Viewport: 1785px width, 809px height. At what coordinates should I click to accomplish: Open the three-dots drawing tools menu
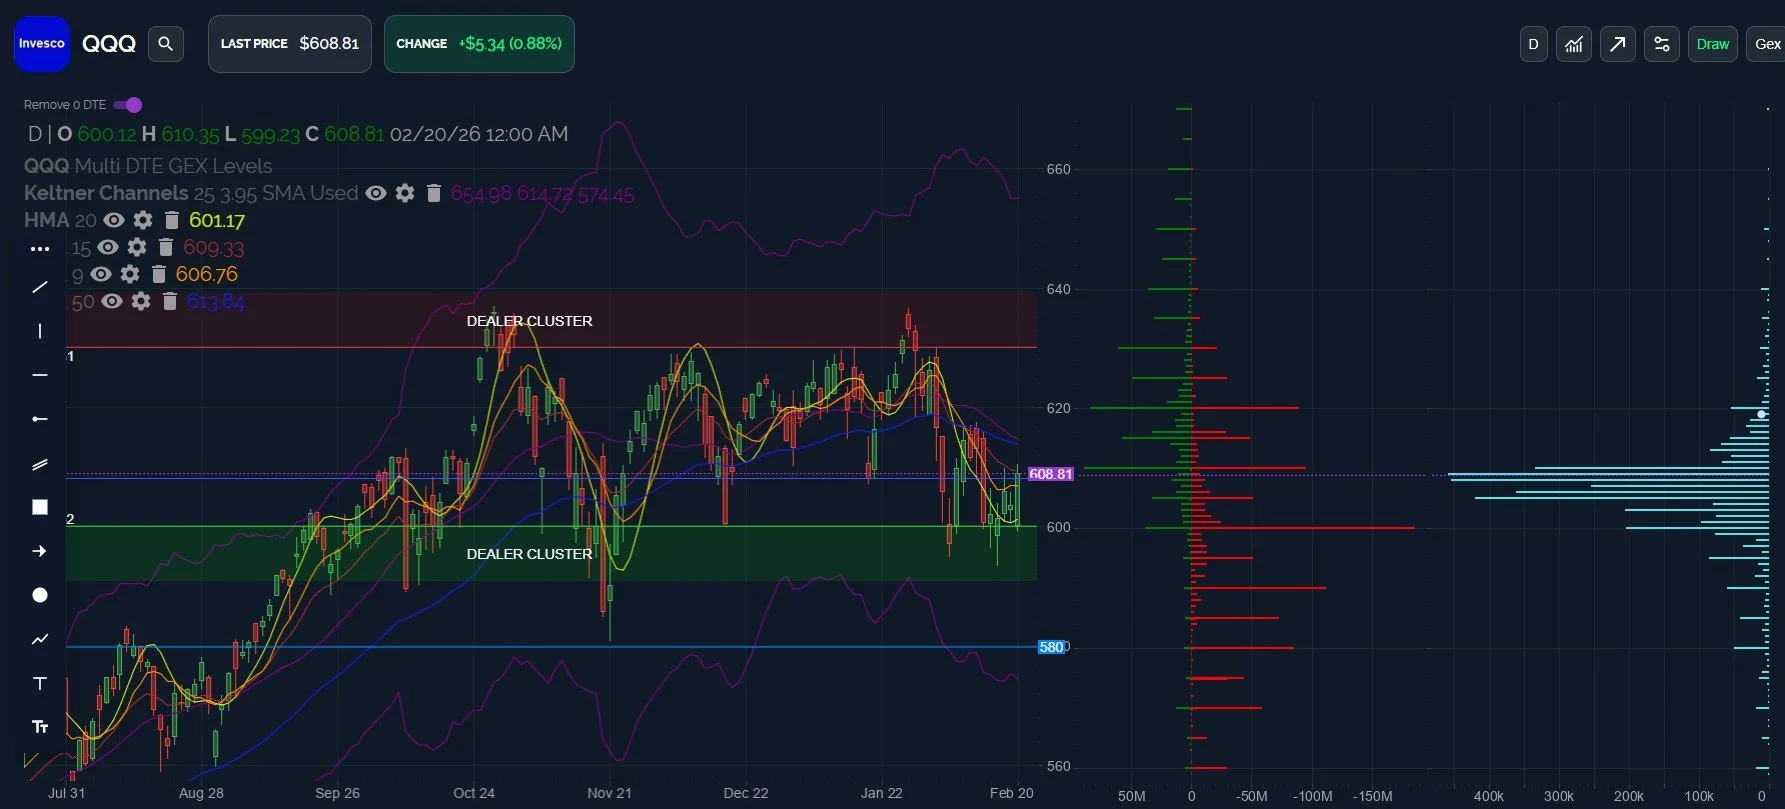click(x=40, y=248)
